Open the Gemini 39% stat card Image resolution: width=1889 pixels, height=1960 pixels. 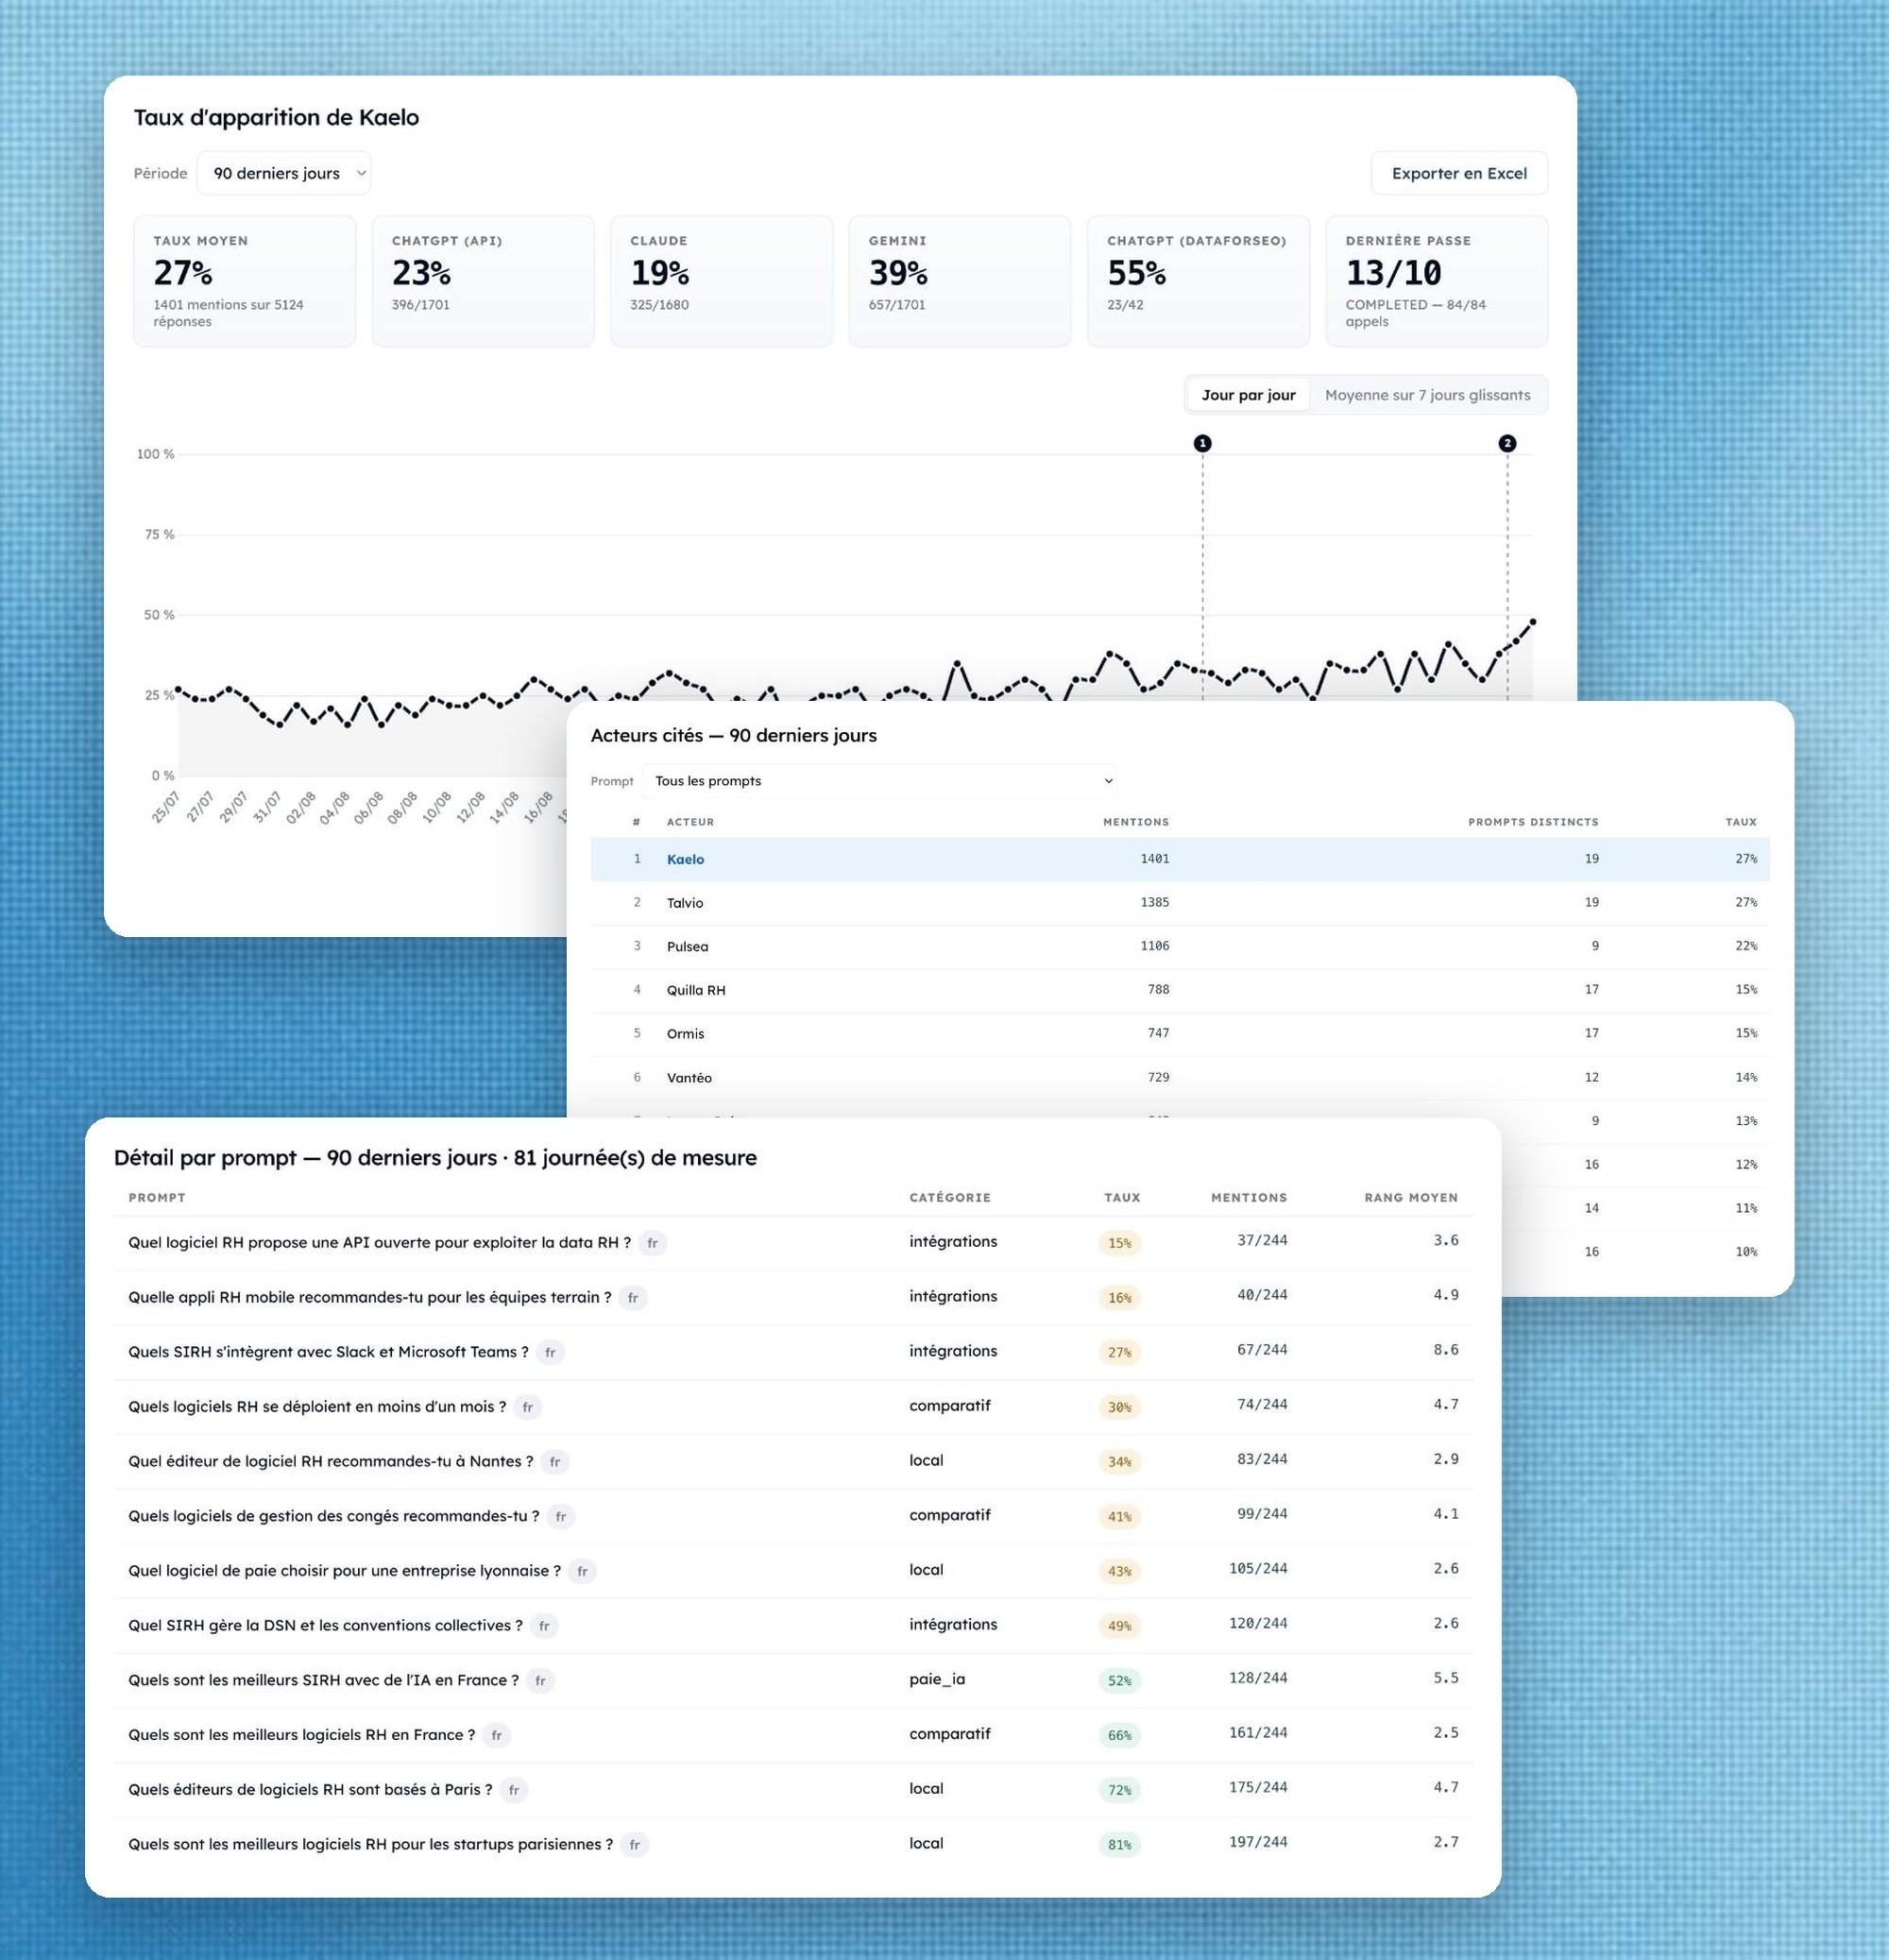click(959, 281)
